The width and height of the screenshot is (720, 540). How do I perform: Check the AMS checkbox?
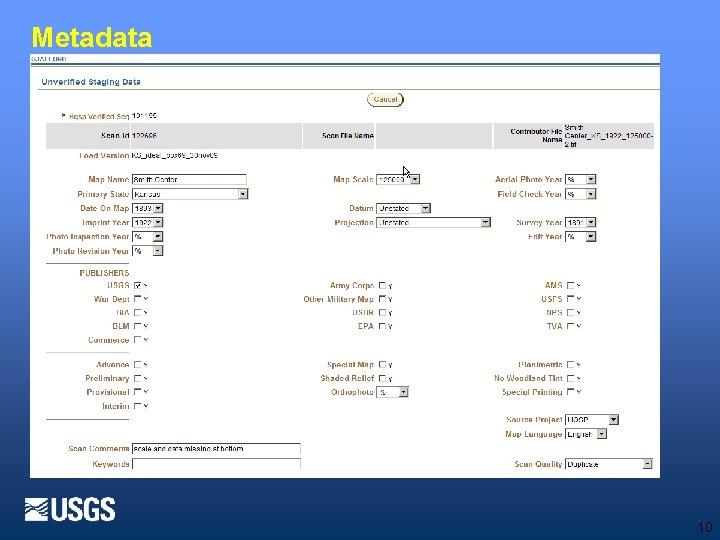[x=570, y=286]
